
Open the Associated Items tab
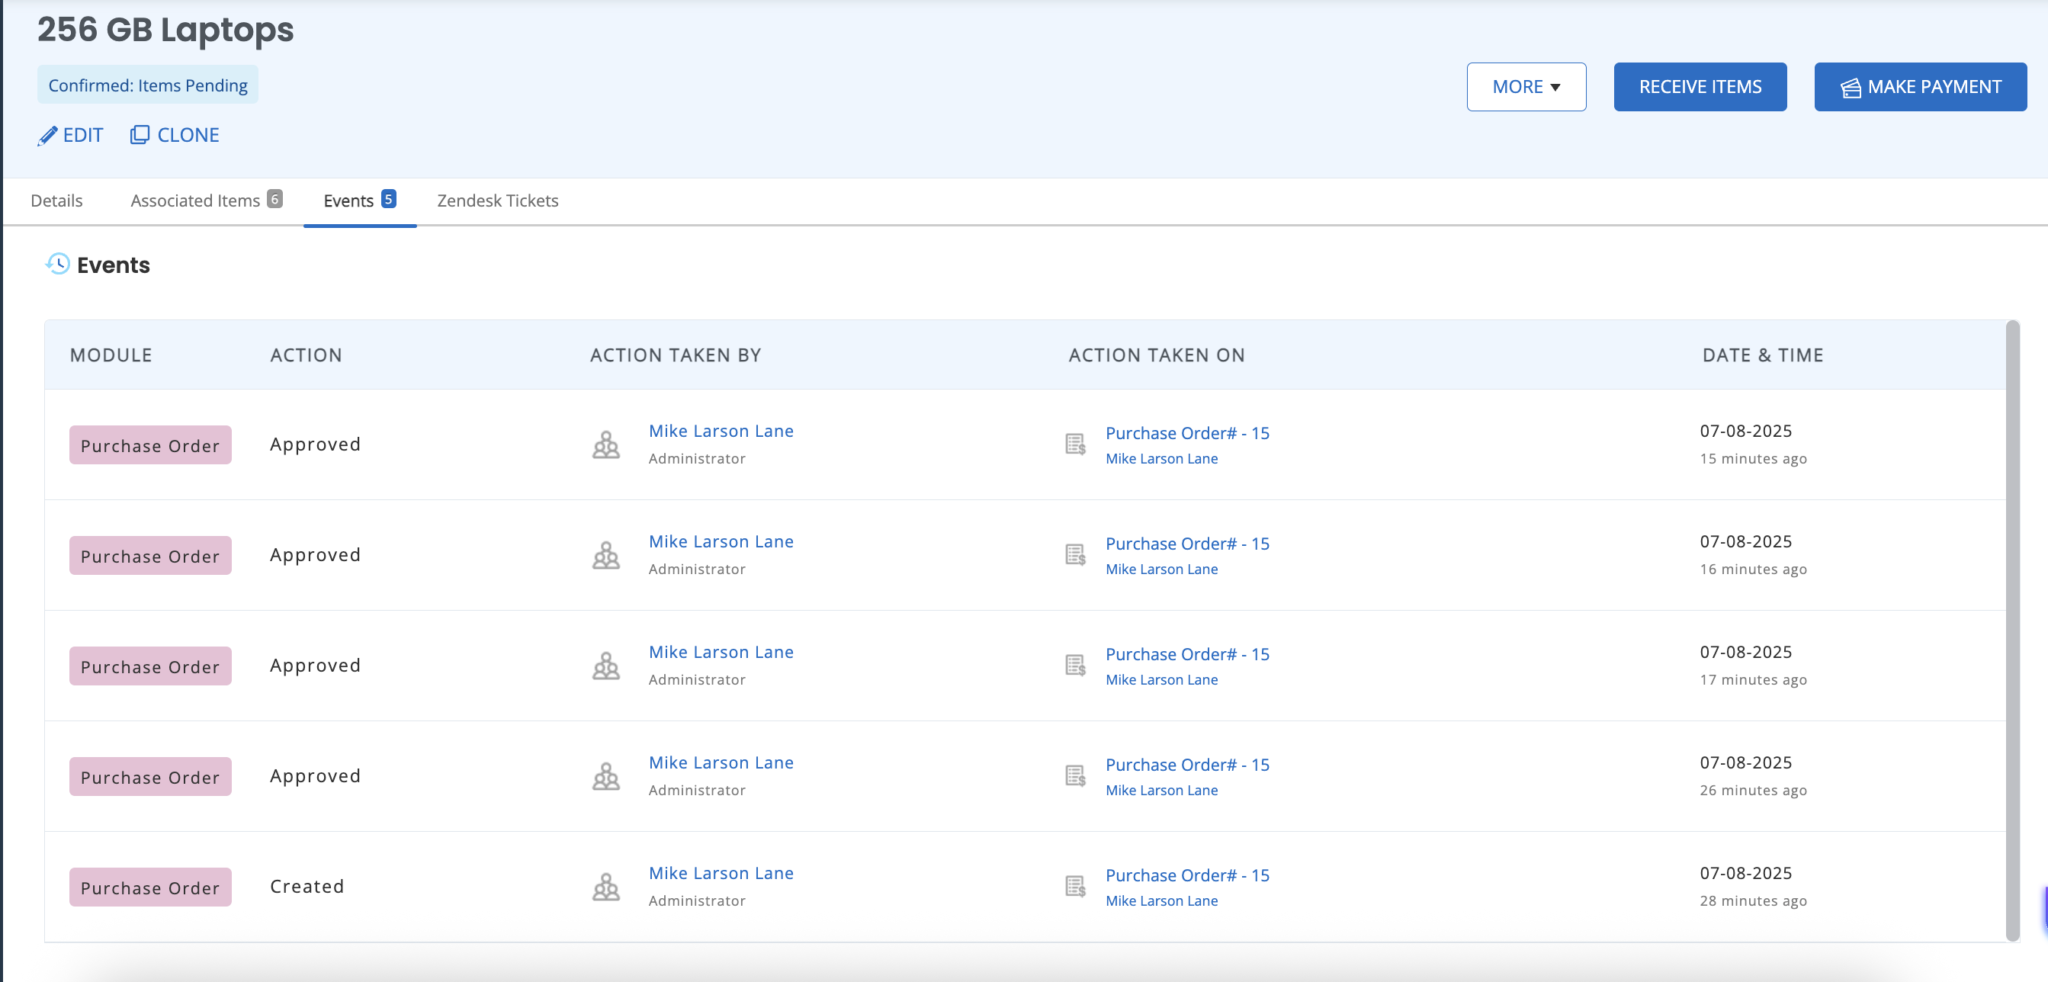click(x=196, y=200)
